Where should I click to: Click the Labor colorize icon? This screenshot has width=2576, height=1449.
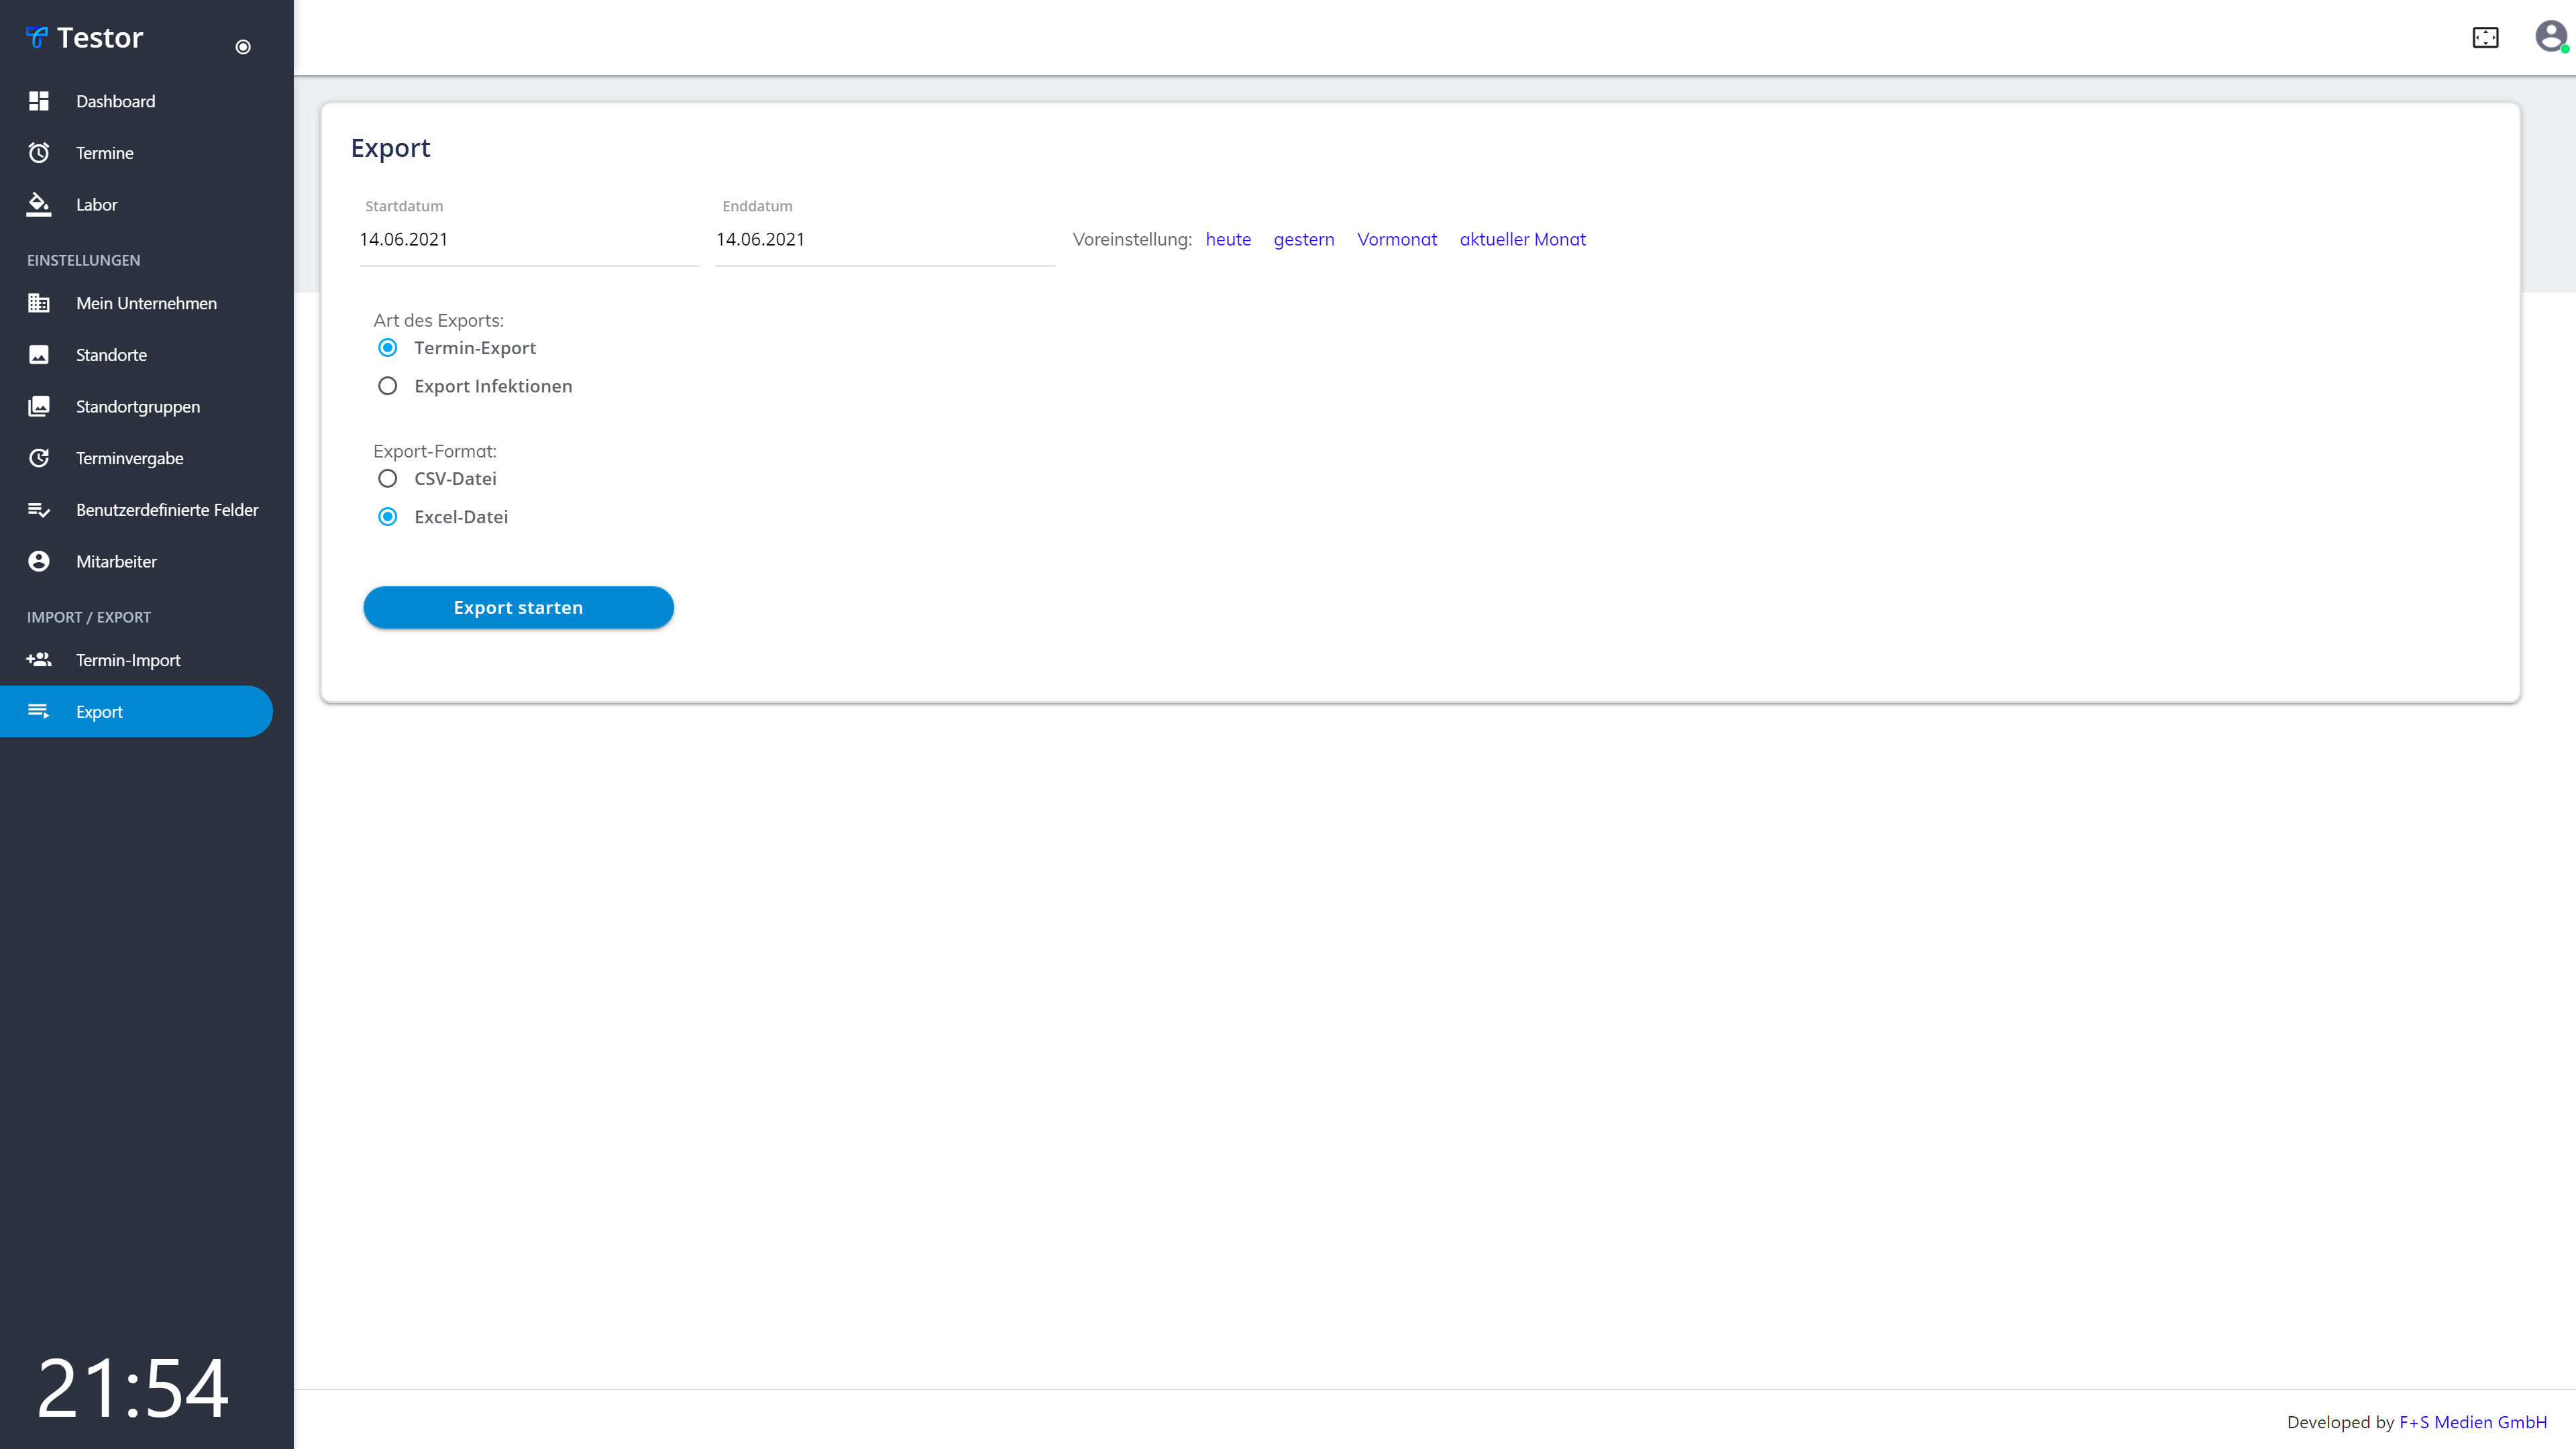39,204
